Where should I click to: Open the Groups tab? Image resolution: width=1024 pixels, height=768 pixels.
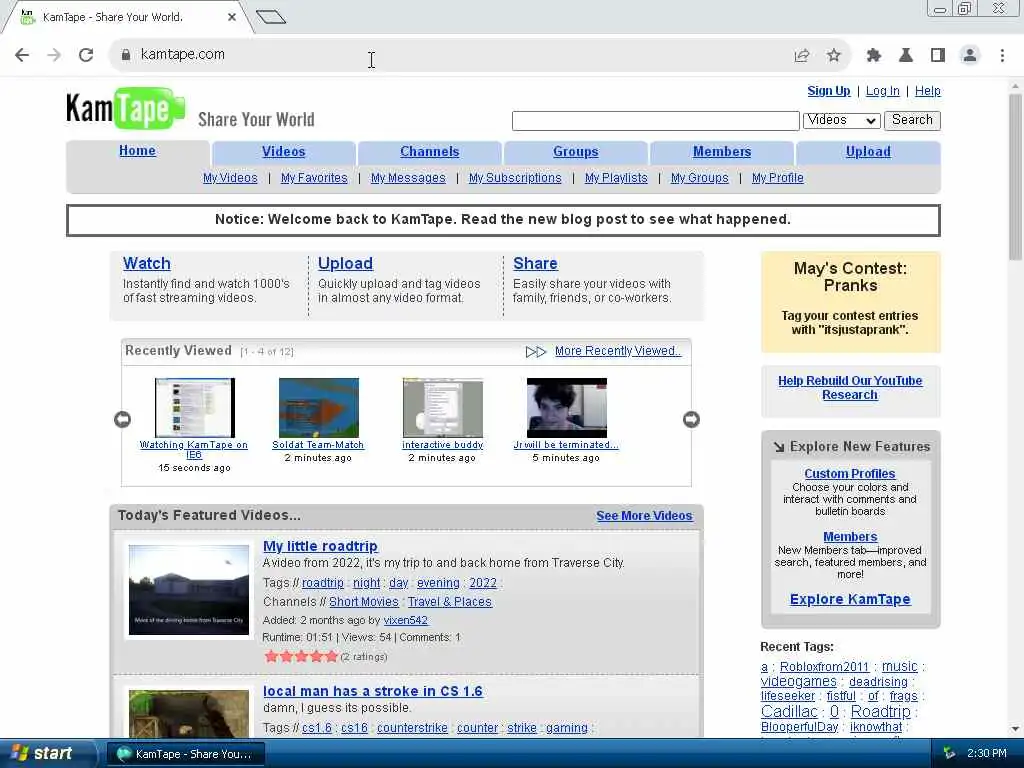tap(575, 152)
